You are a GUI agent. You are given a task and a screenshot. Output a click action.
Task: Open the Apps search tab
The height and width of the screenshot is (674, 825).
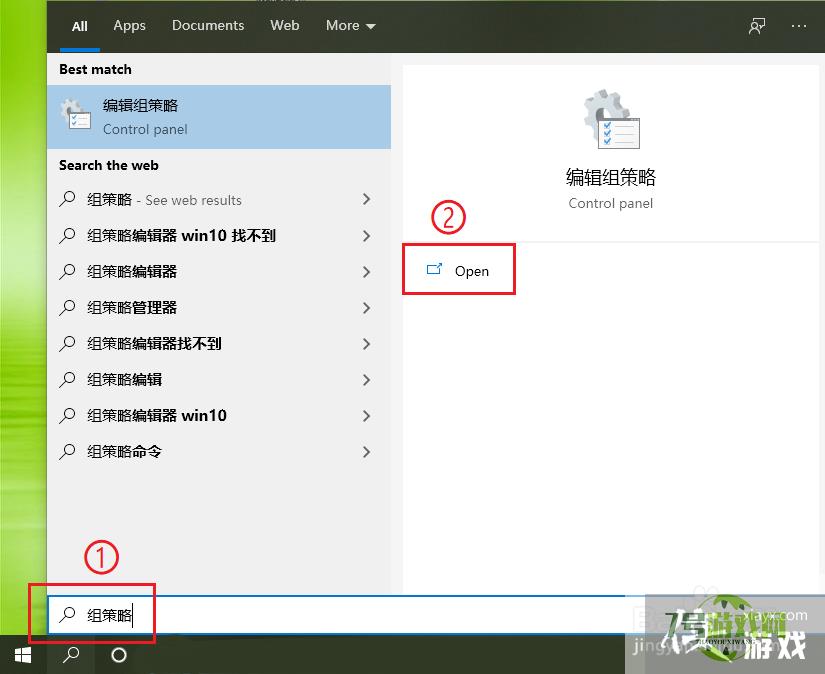click(x=129, y=25)
